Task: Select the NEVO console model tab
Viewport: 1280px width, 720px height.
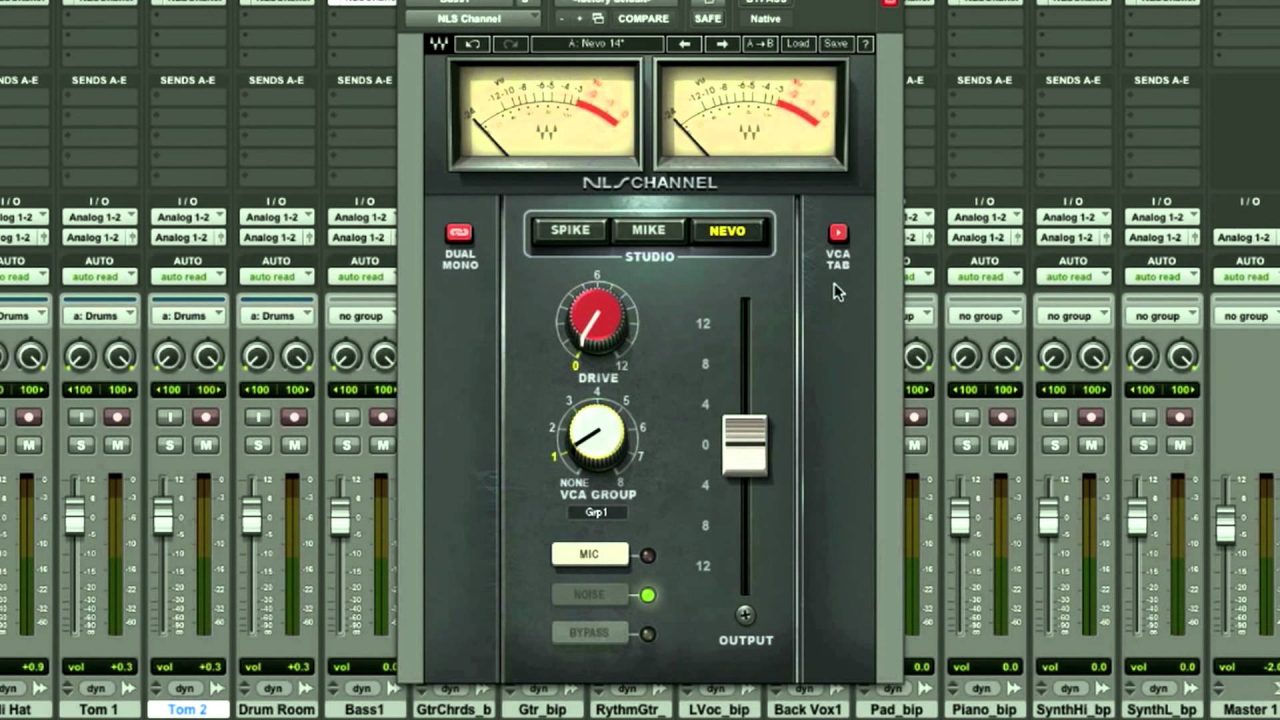Action: 727,230
